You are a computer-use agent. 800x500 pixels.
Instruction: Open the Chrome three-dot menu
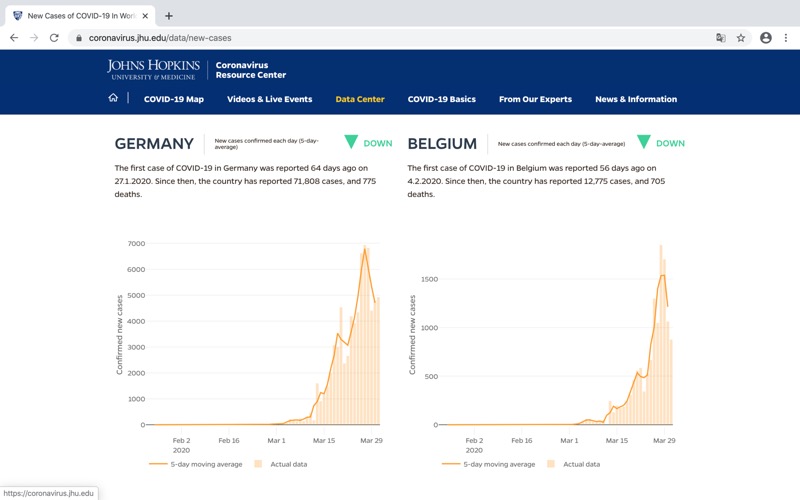[x=787, y=38]
